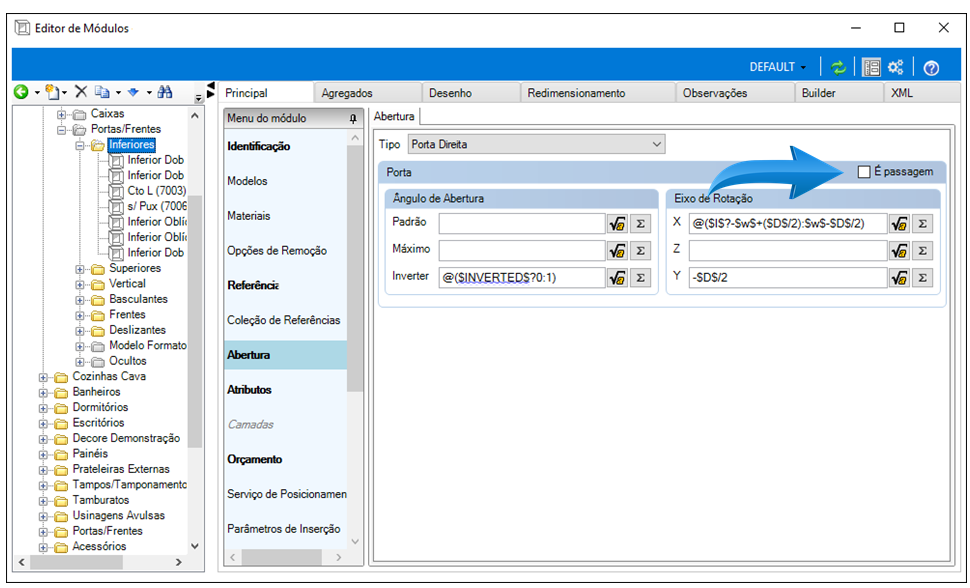Open the DEFAULT dropdown menu

click(778, 67)
